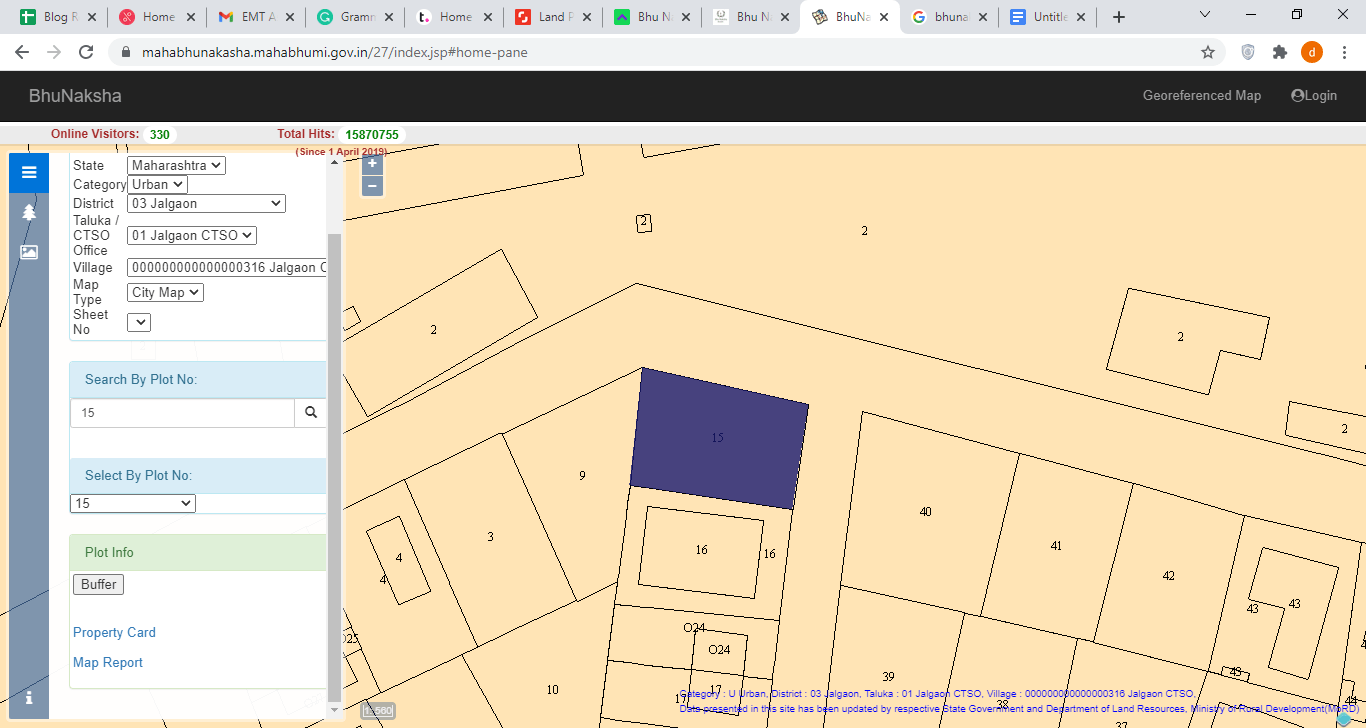This screenshot has width=1366, height=728.
Task: Click the Buffer button
Action: click(x=98, y=584)
